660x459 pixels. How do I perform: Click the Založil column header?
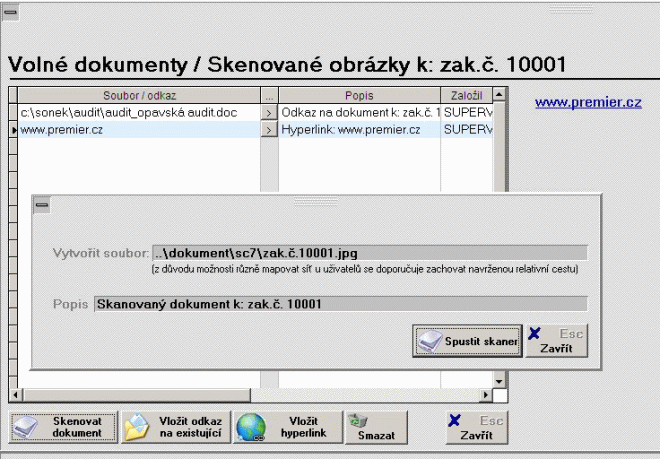(x=466, y=96)
